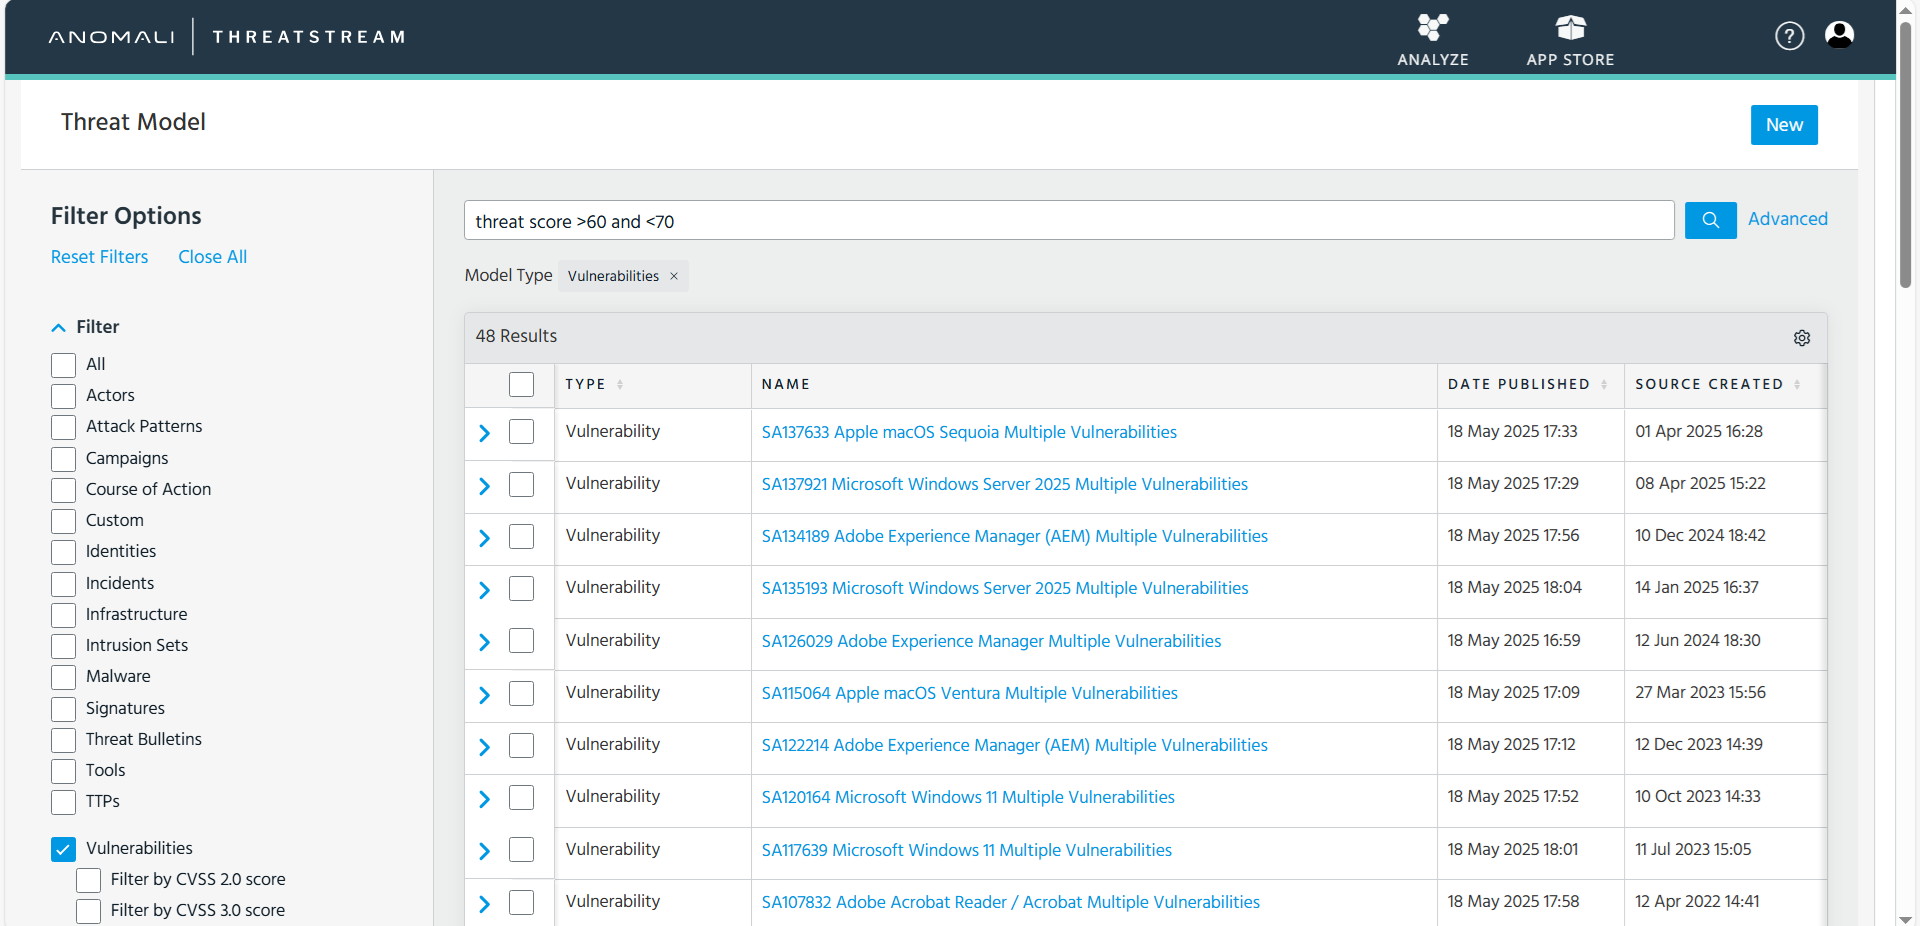The image size is (1920, 926).
Task: Expand the SA115064 macOS Ventura row
Action: 484,695
